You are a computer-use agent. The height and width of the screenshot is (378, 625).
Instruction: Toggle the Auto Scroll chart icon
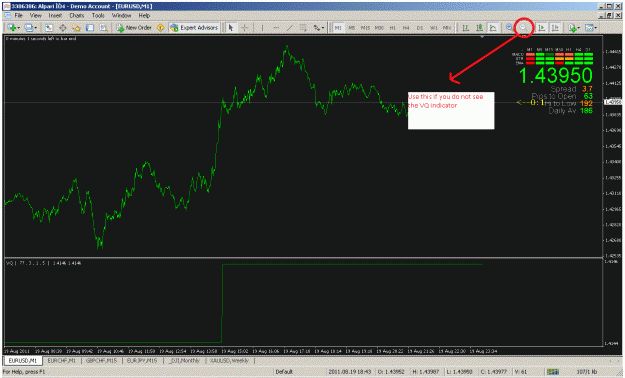(541, 28)
